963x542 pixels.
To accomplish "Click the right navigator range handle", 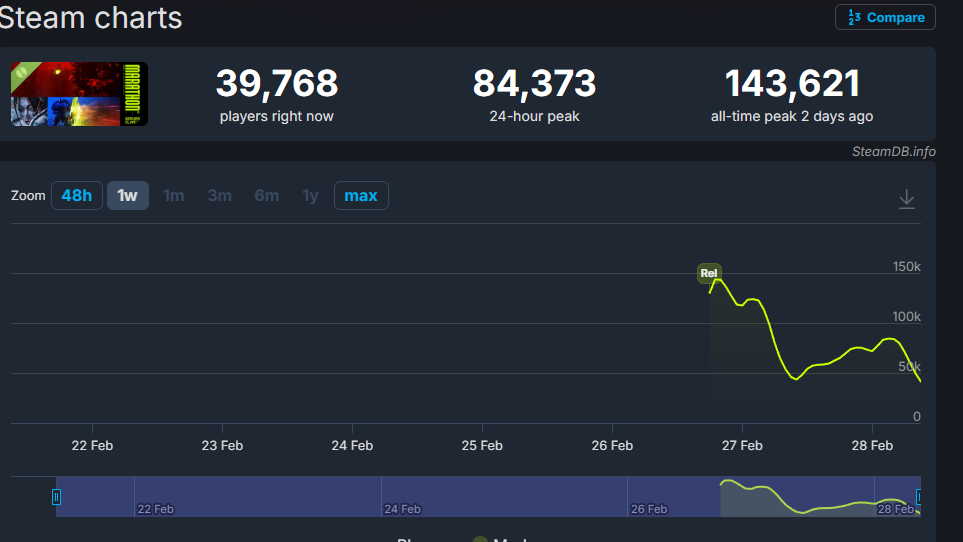I will click(919, 497).
